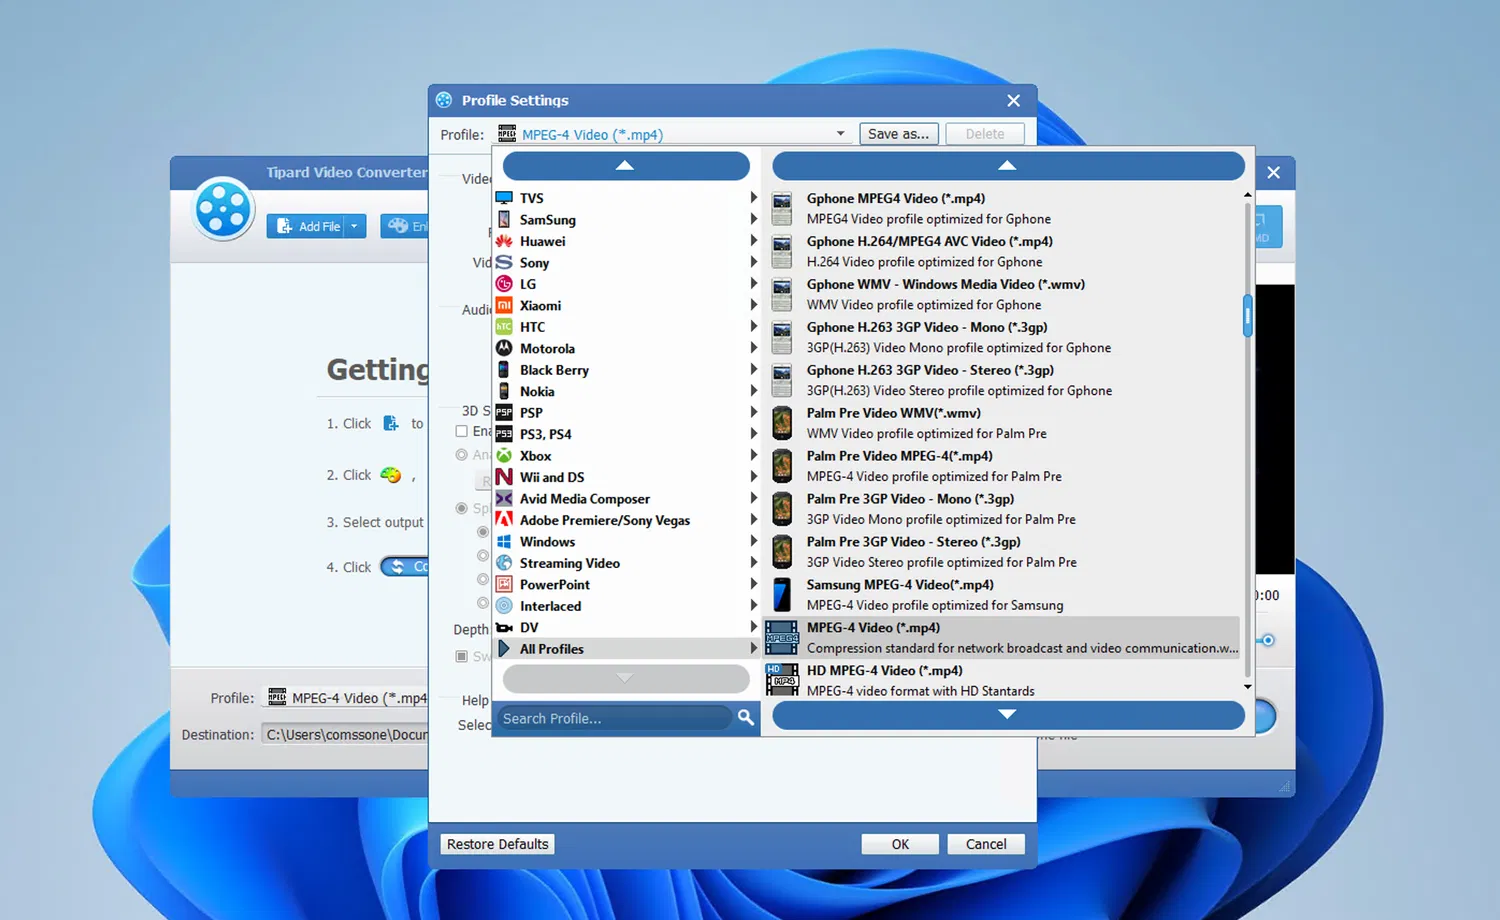The height and width of the screenshot is (920, 1500).
Task: Click the scrollbar down arrow in profile list
Action: point(1248,687)
